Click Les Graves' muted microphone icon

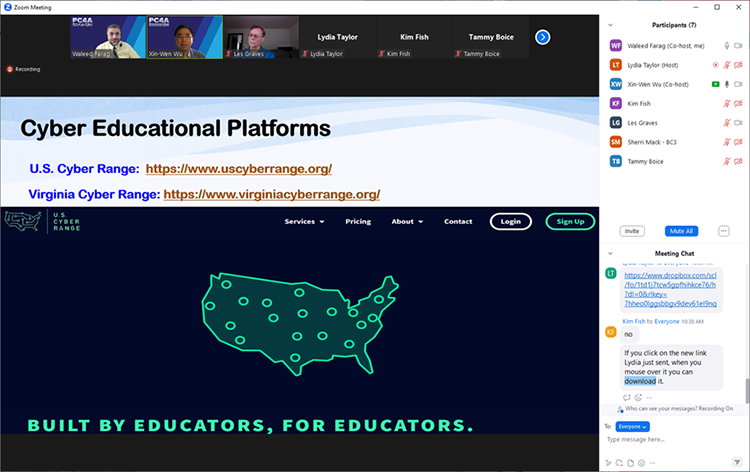[x=727, y=123]
